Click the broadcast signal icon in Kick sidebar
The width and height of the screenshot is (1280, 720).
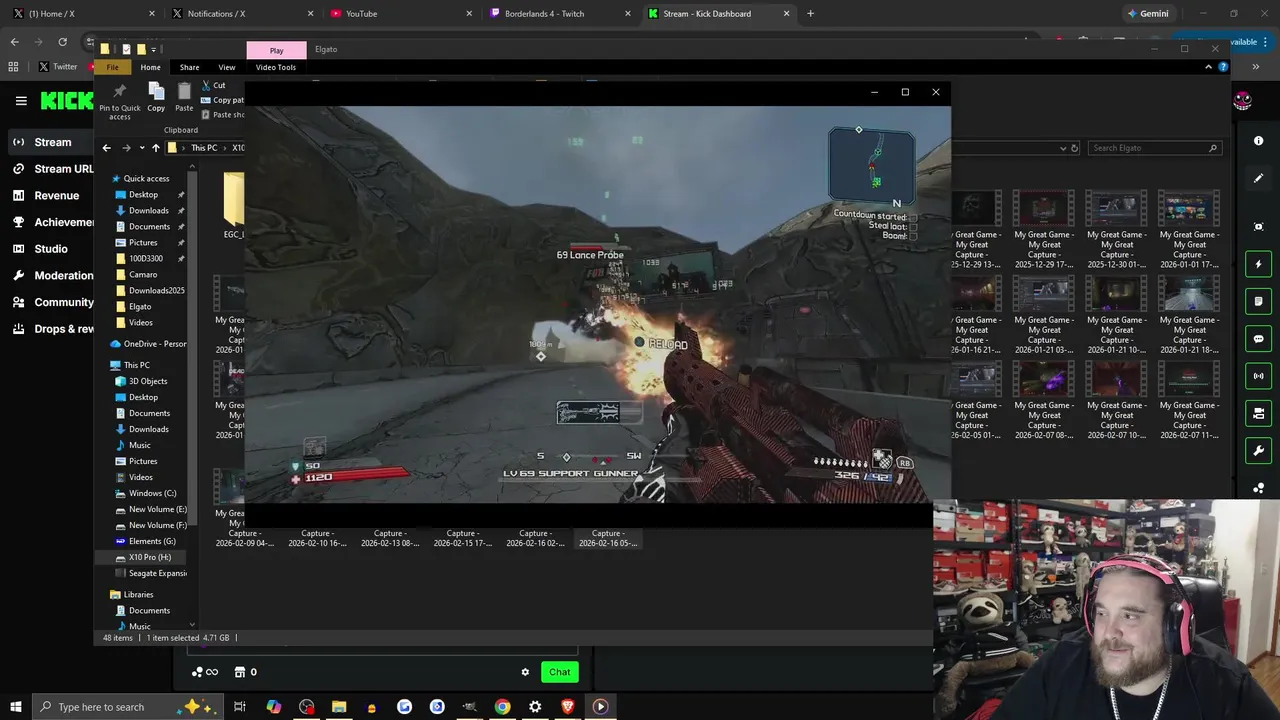[1258, 376]
